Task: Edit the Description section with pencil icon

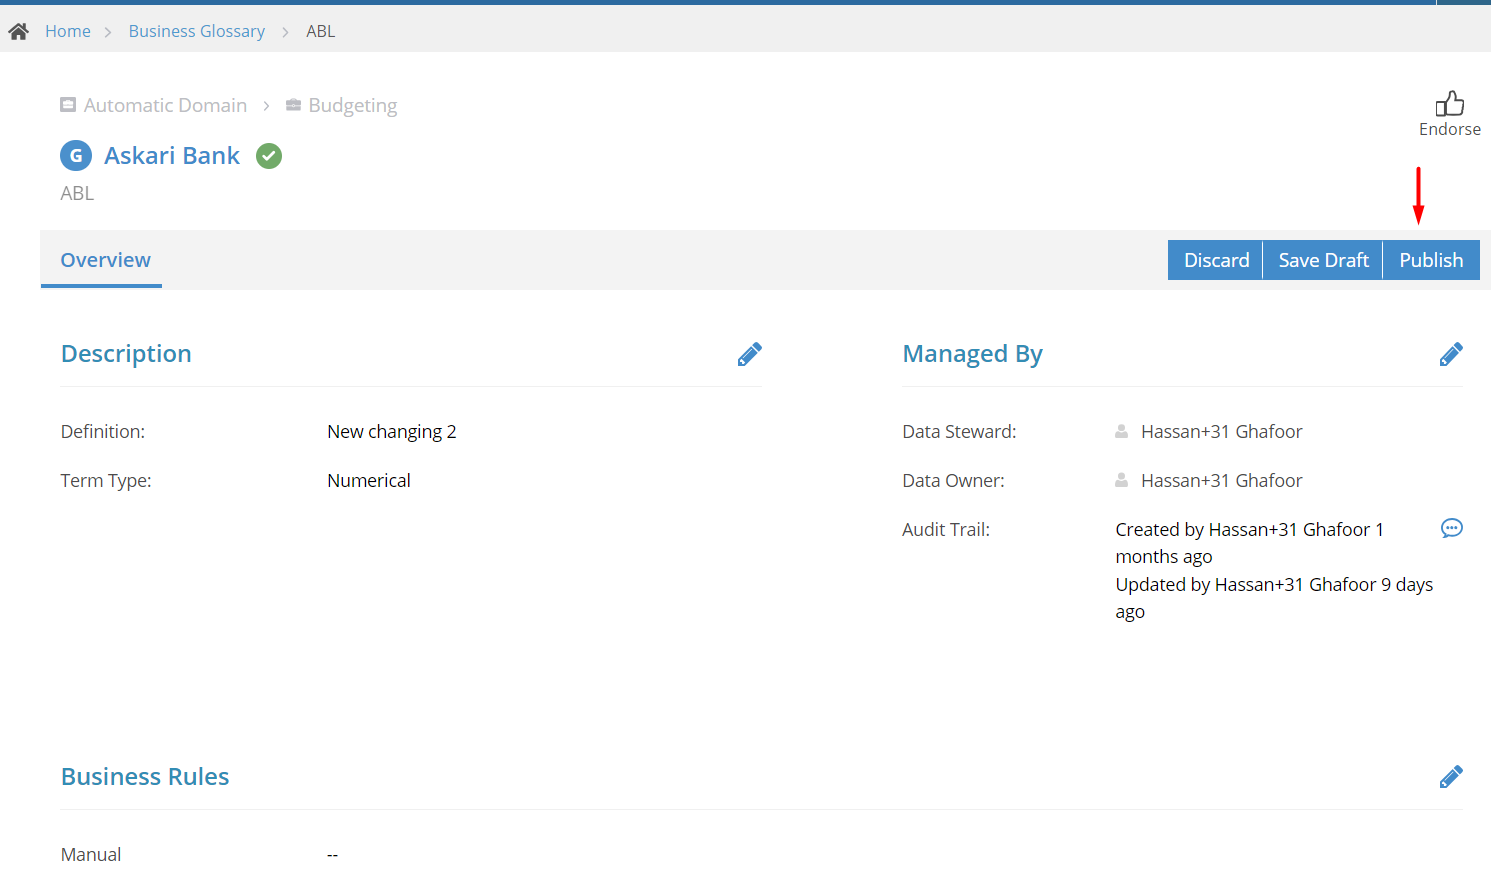Action: (x=750, y=354)
